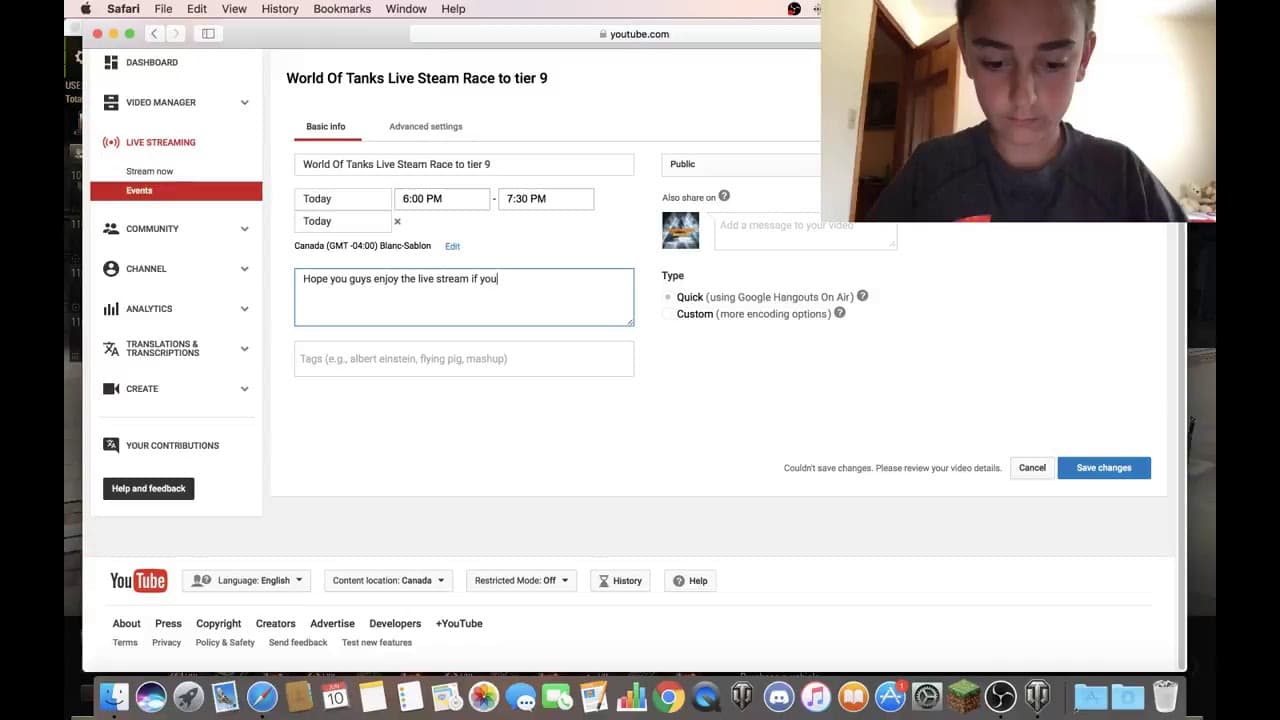This screenshot has width=1280, height=720.
Task: Click the Save changes button
Action: (x=1104, y=468)
